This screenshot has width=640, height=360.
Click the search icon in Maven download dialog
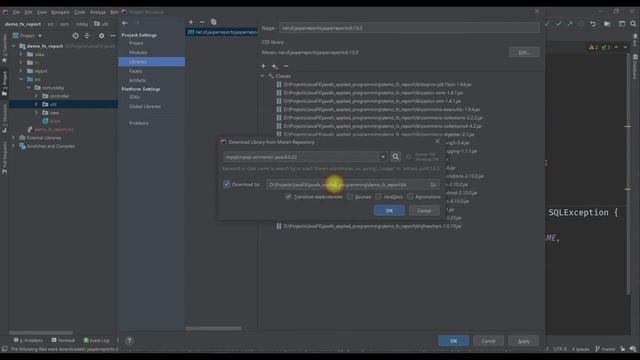(x=395, y=157)
